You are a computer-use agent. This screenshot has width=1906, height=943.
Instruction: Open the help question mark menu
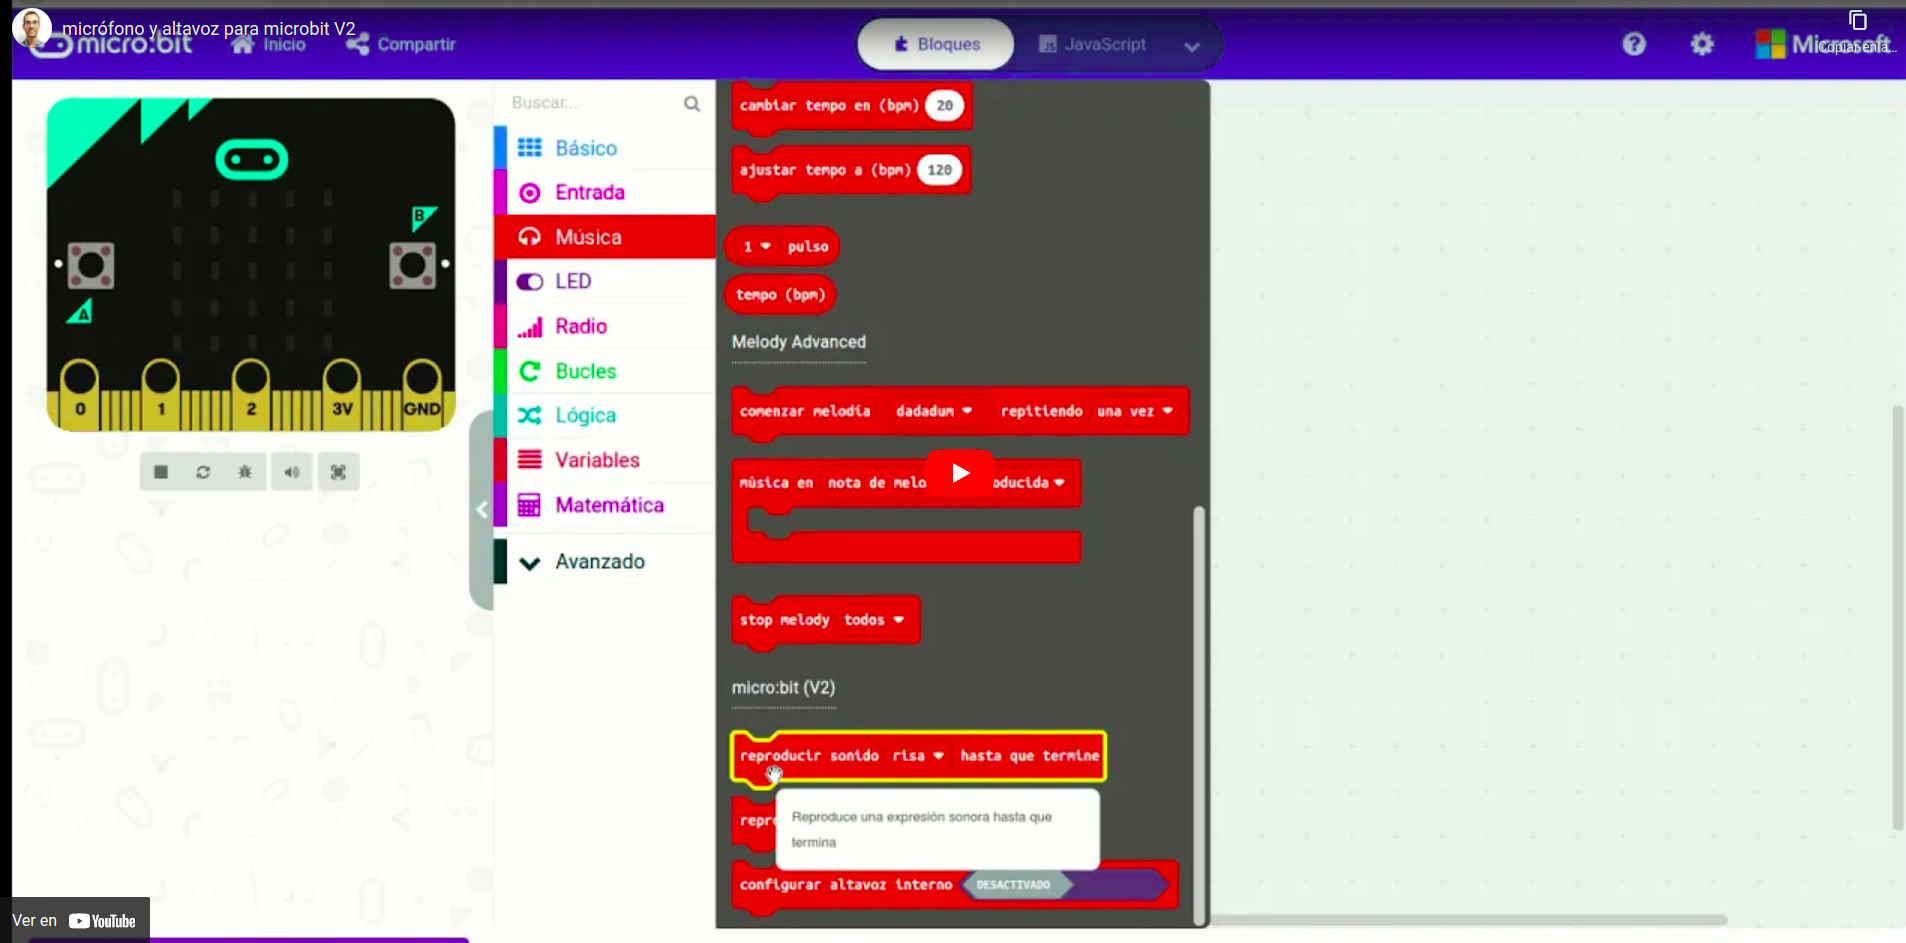point(1633,44)
